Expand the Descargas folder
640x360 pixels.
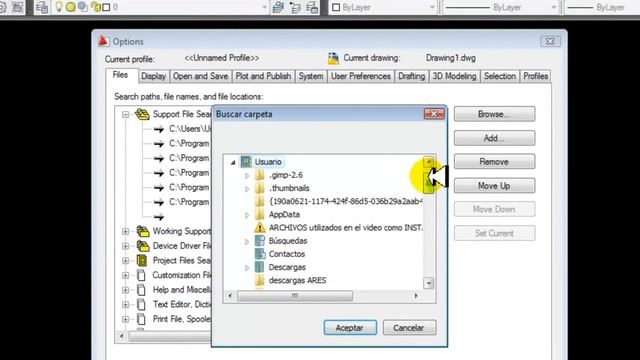[x=247, y=268]
